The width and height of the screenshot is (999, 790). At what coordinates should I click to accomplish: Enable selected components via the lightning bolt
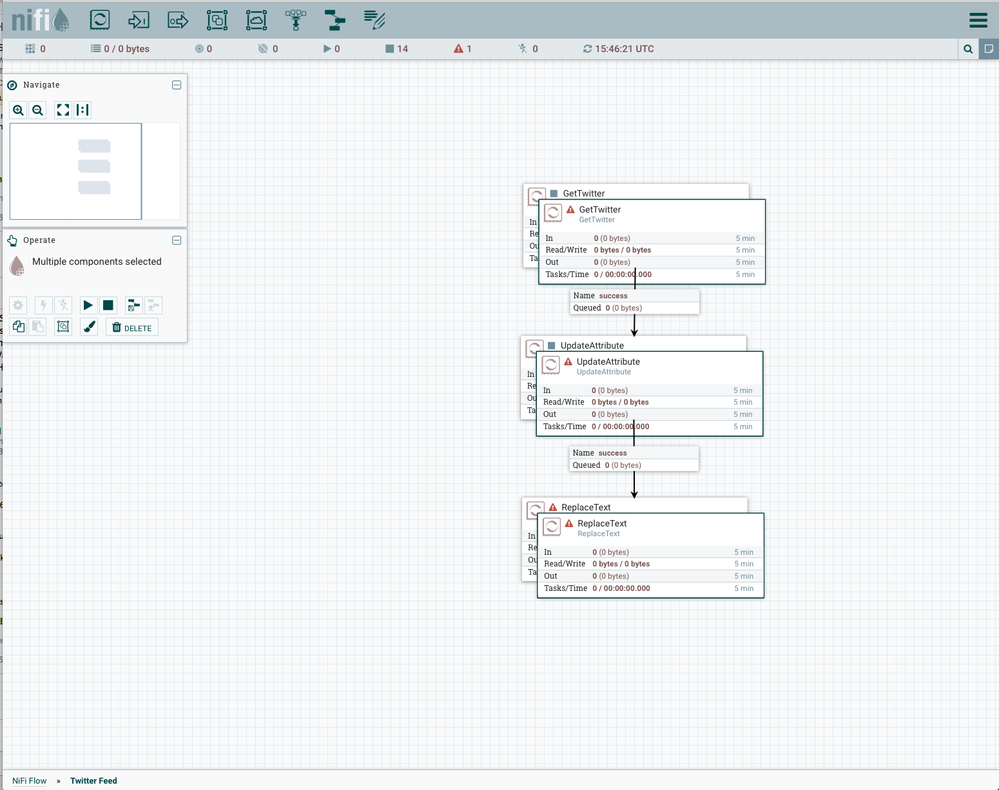click(x=44, y=305)
